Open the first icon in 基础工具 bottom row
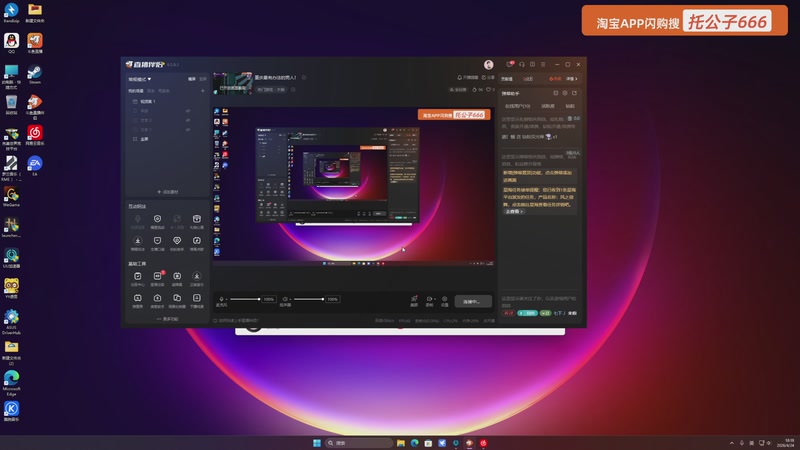Viewport: 800px width, 450px height. pos(138,301)
